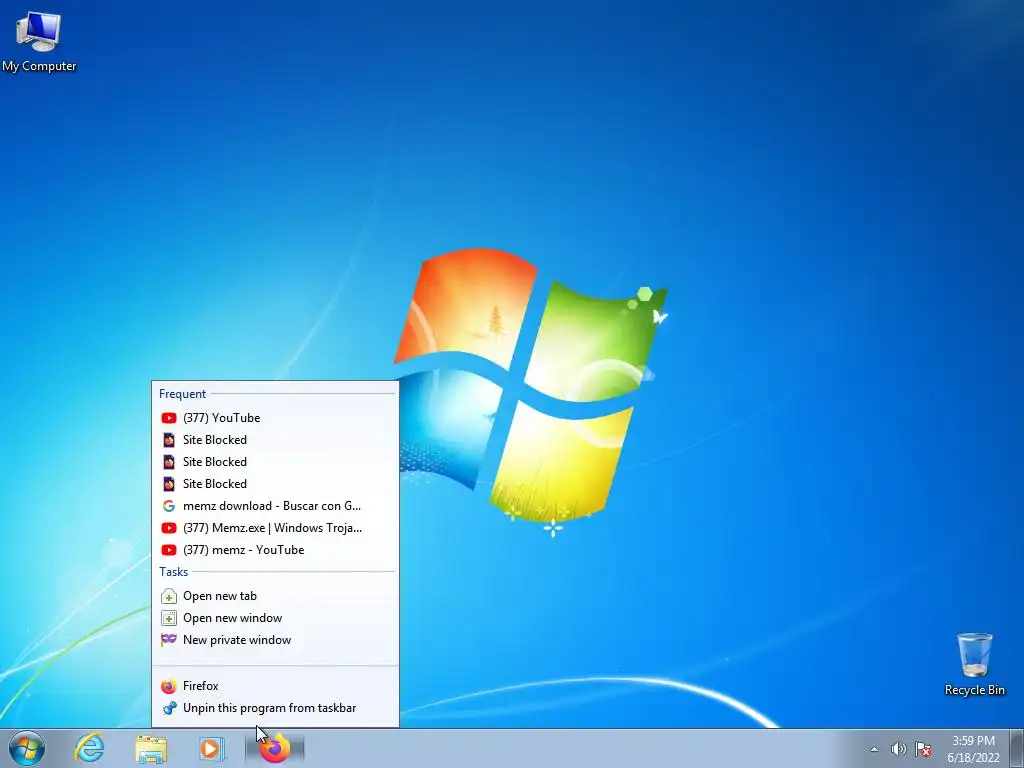Launch Windows Media Player from the taskbar

(x=210, y=749)
